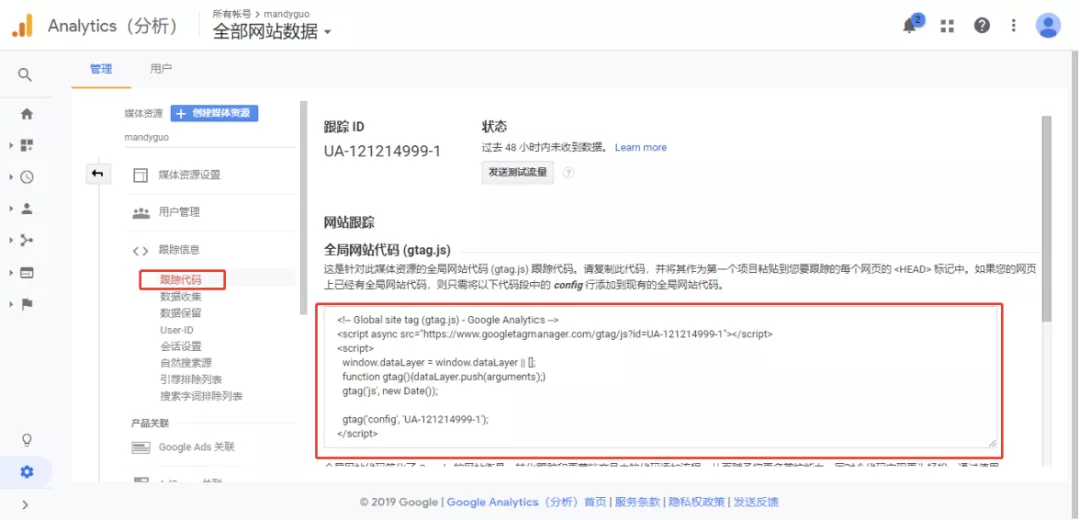Open the 服务条款 footer link
Image resolution: width=1080 pixels, height=520 pixels.
637,502
